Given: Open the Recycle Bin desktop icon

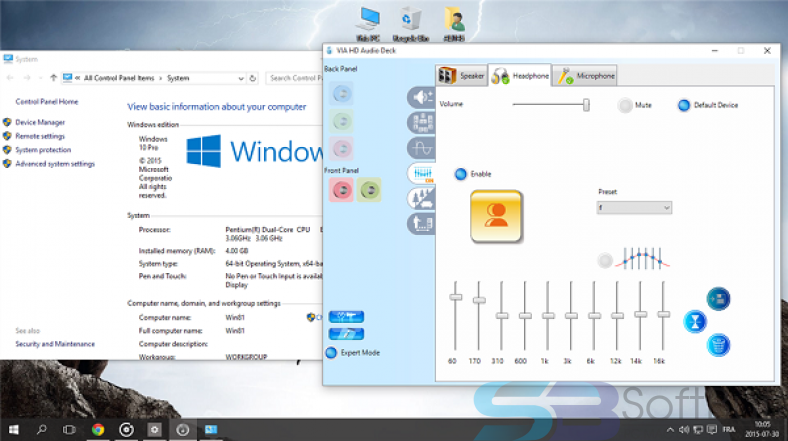Looking at the screenshot, I should point(411,24).
